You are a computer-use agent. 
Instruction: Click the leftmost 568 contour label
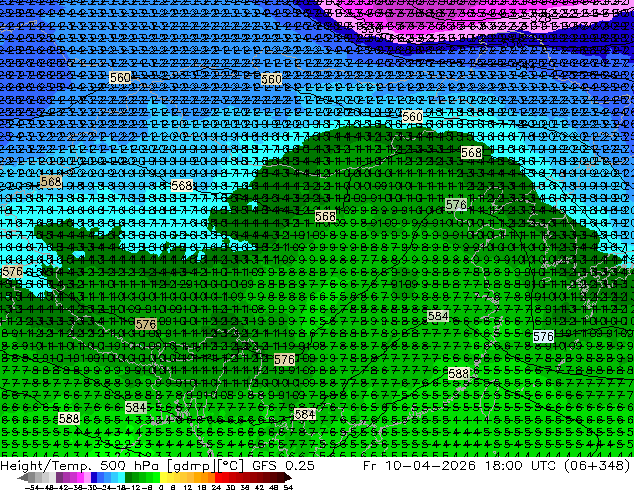pos(51,182)
